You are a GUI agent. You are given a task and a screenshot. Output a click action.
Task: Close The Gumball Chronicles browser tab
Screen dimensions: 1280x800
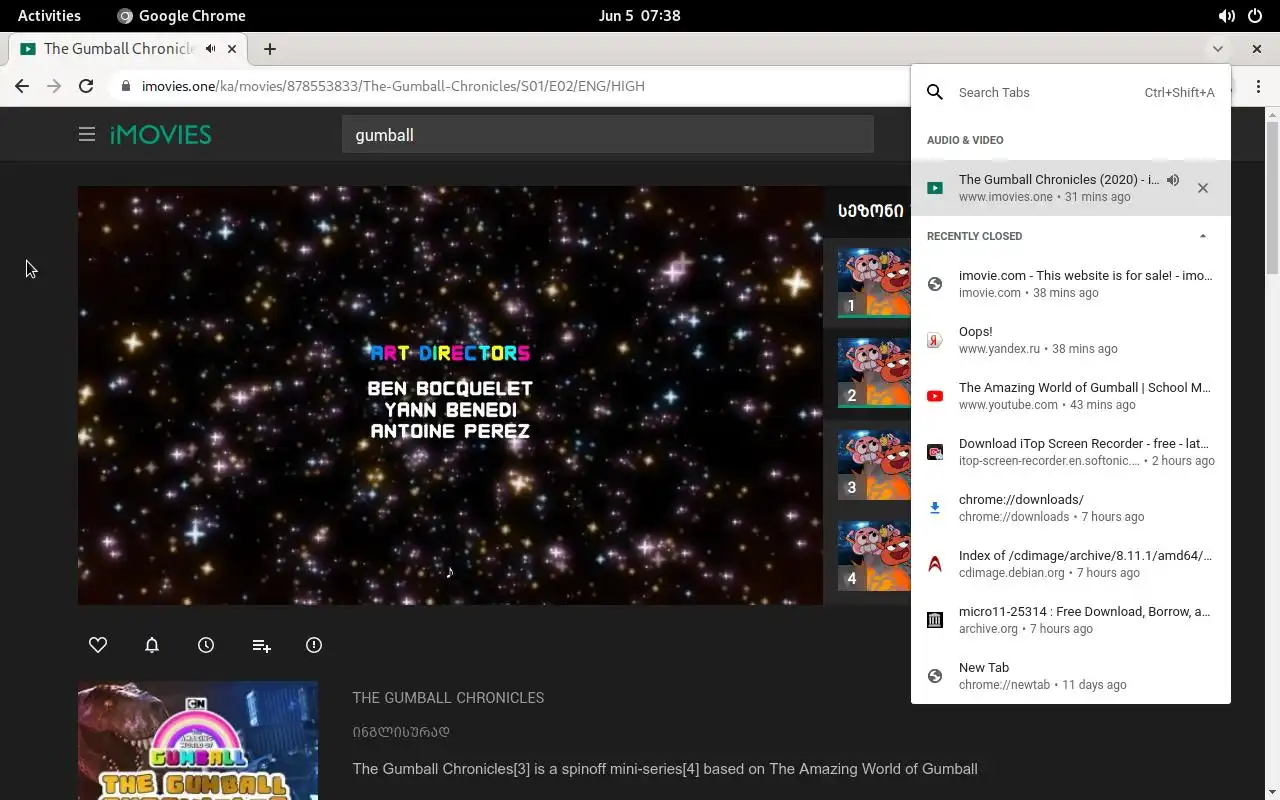tap(232, 48)
